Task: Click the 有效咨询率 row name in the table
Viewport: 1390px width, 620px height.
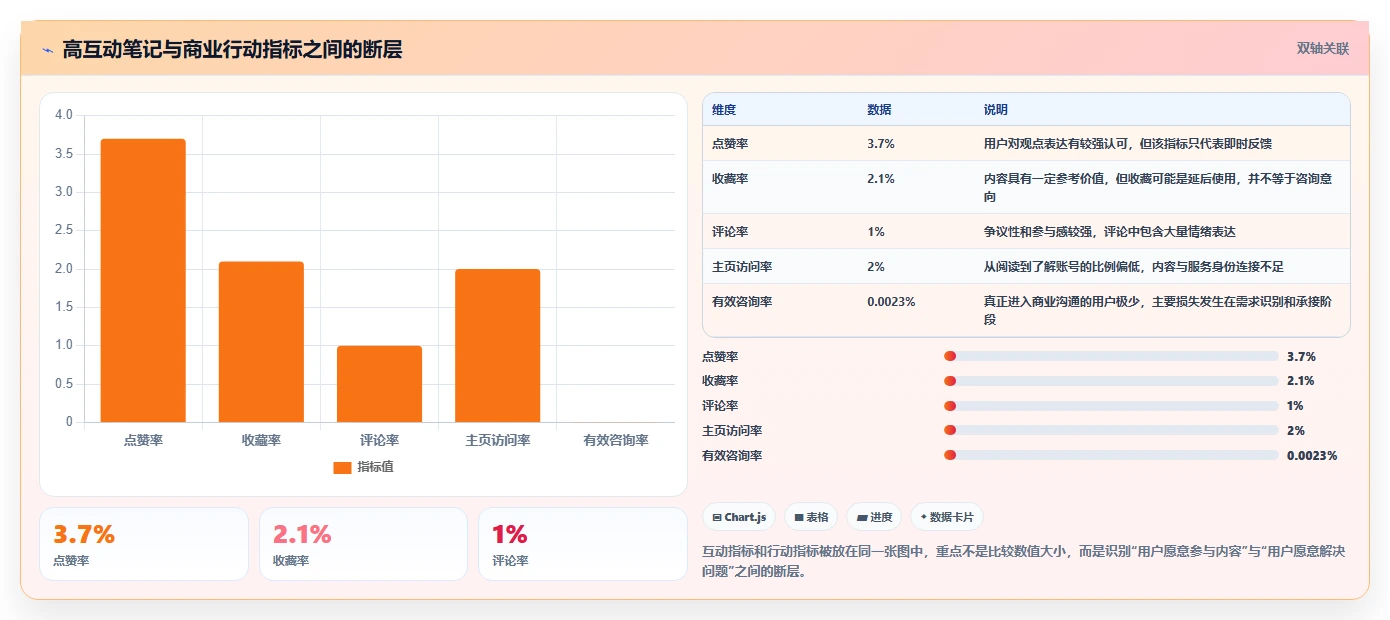Action: click(742, 301)
